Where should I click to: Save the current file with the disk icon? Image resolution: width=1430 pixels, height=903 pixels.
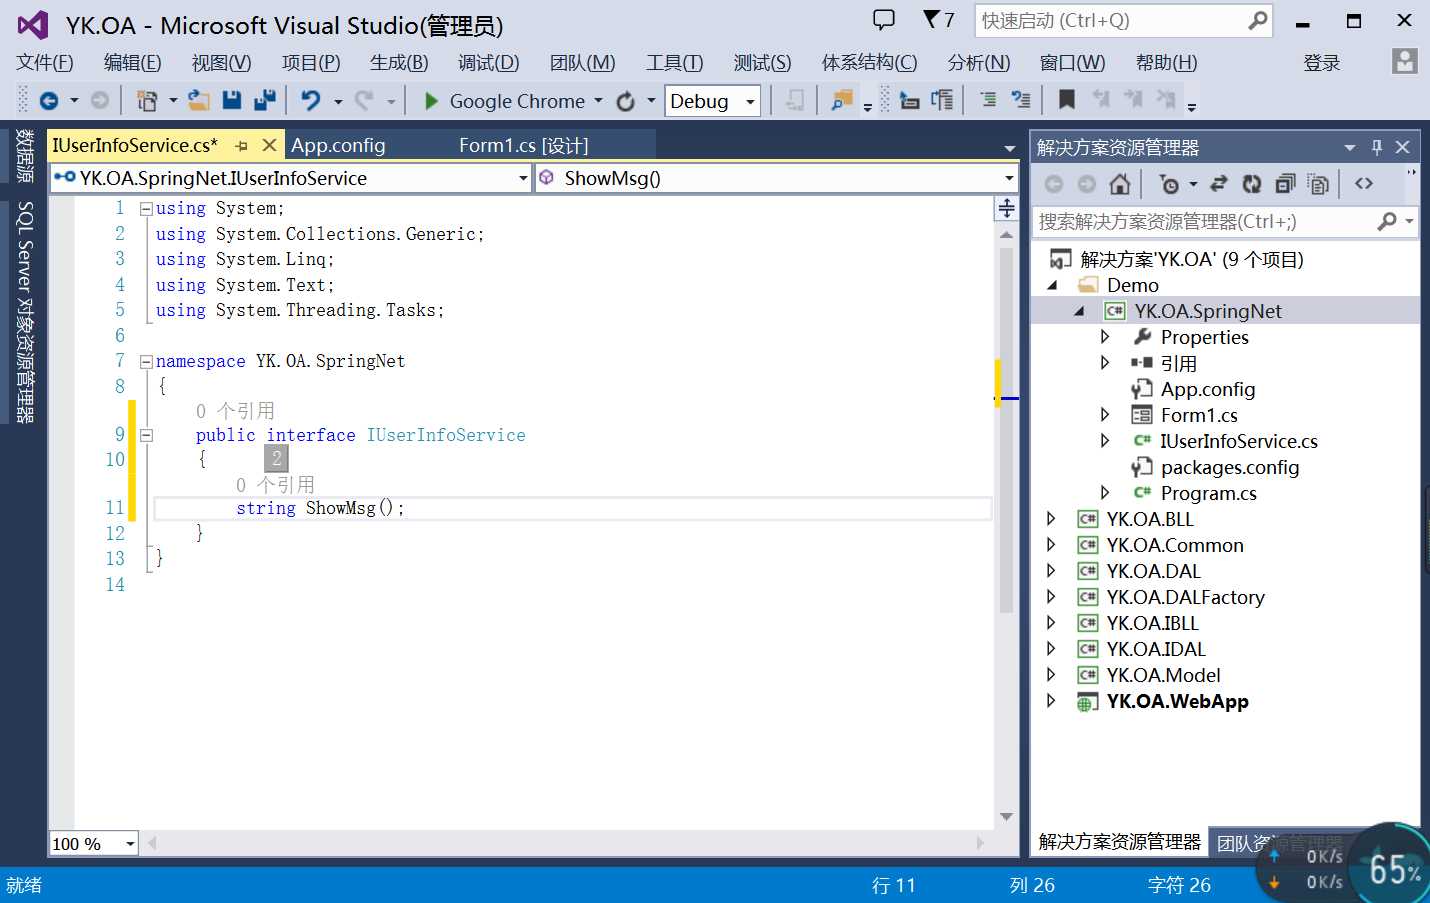[232, 100]
